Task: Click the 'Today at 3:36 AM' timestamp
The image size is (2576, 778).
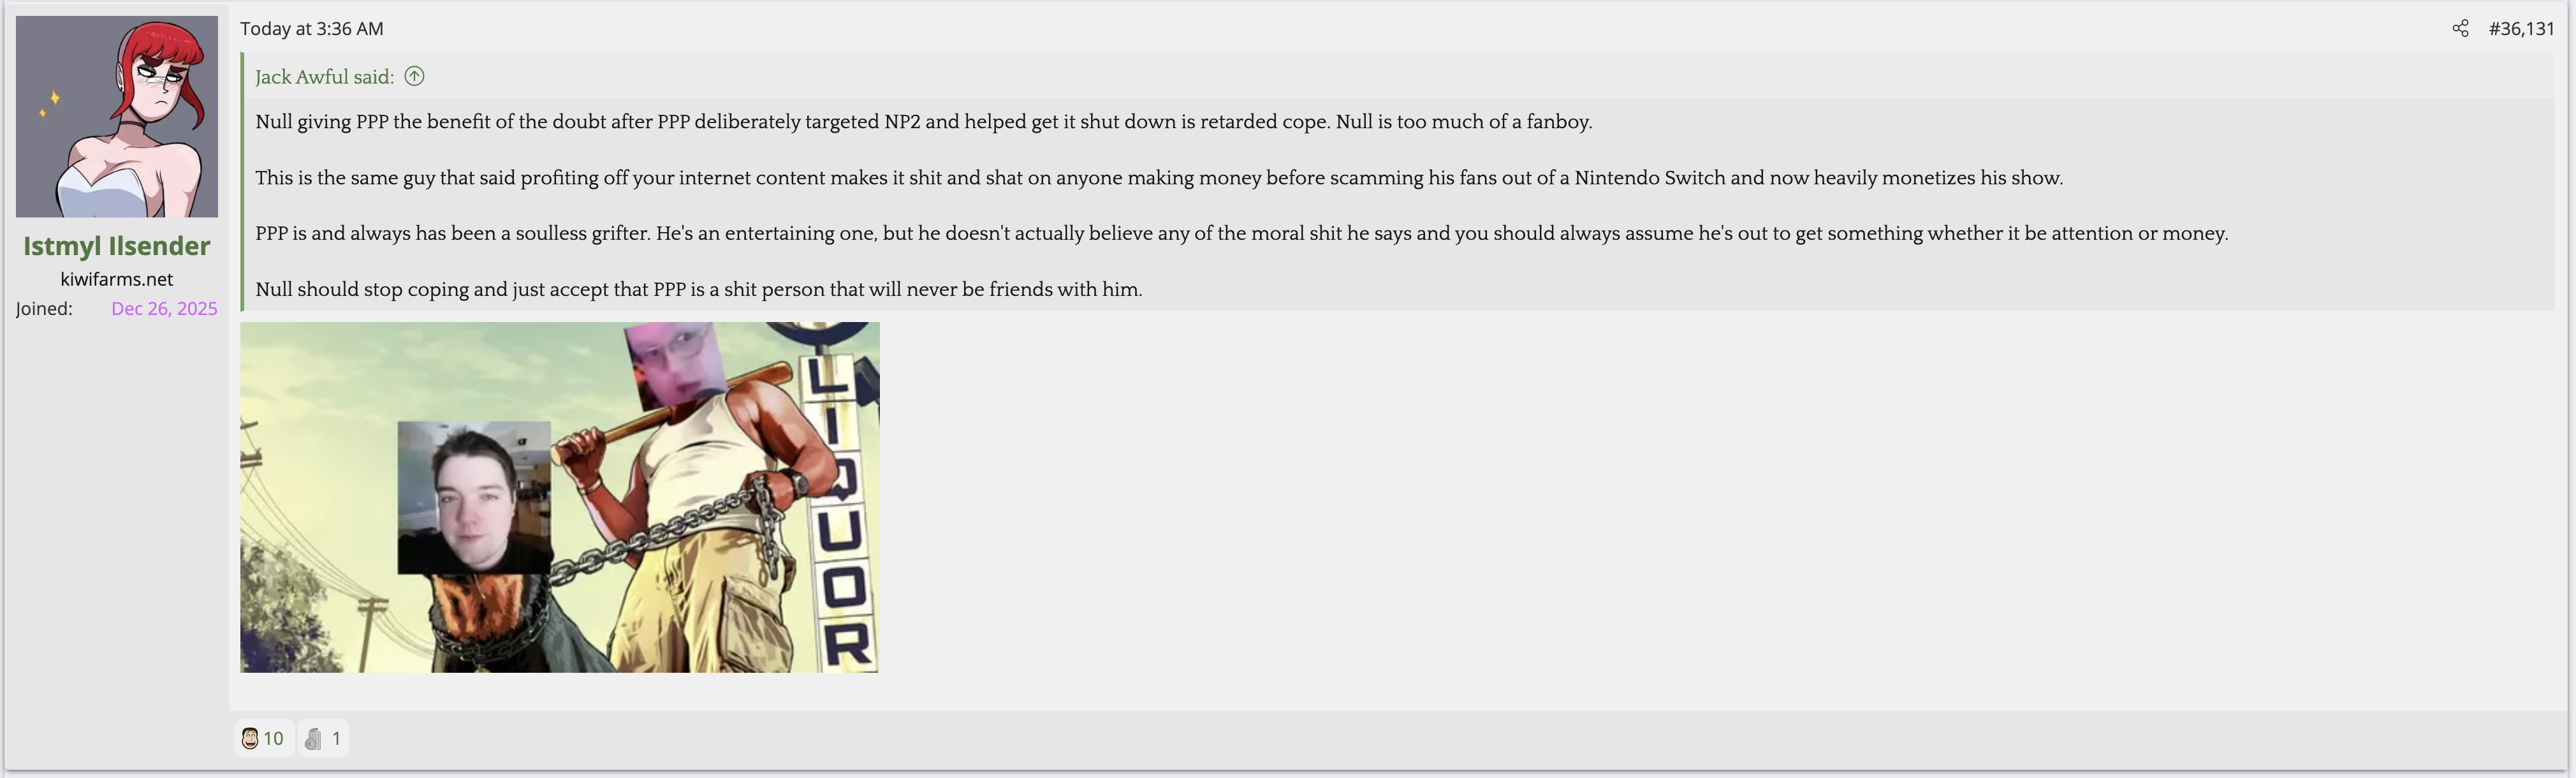Action: point(311,28)
